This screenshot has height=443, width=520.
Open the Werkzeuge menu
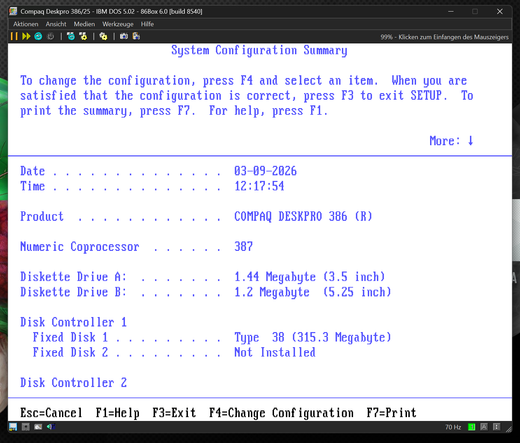[x=118, y=24]
